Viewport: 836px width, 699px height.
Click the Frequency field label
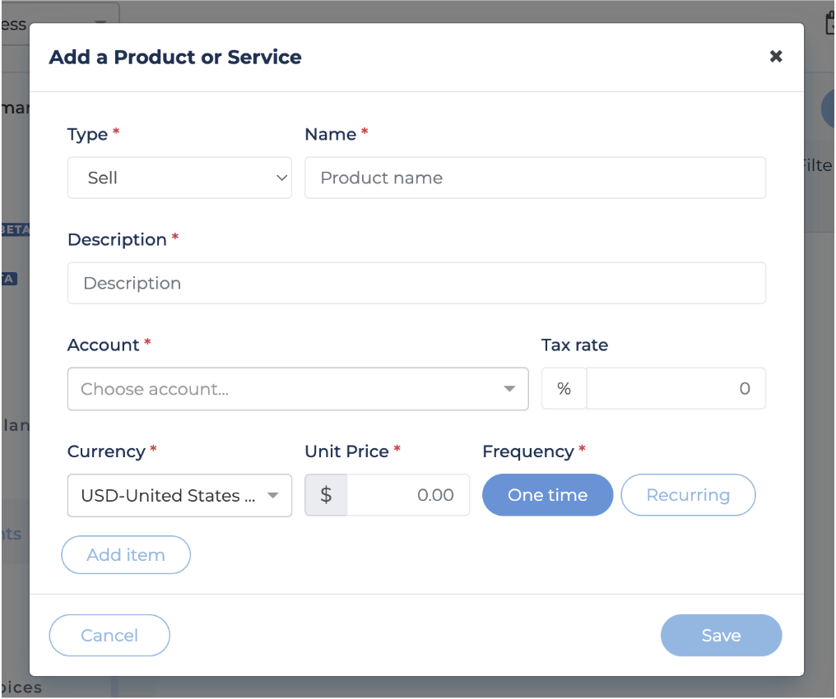pyautogui.click(x=527, y=451)
